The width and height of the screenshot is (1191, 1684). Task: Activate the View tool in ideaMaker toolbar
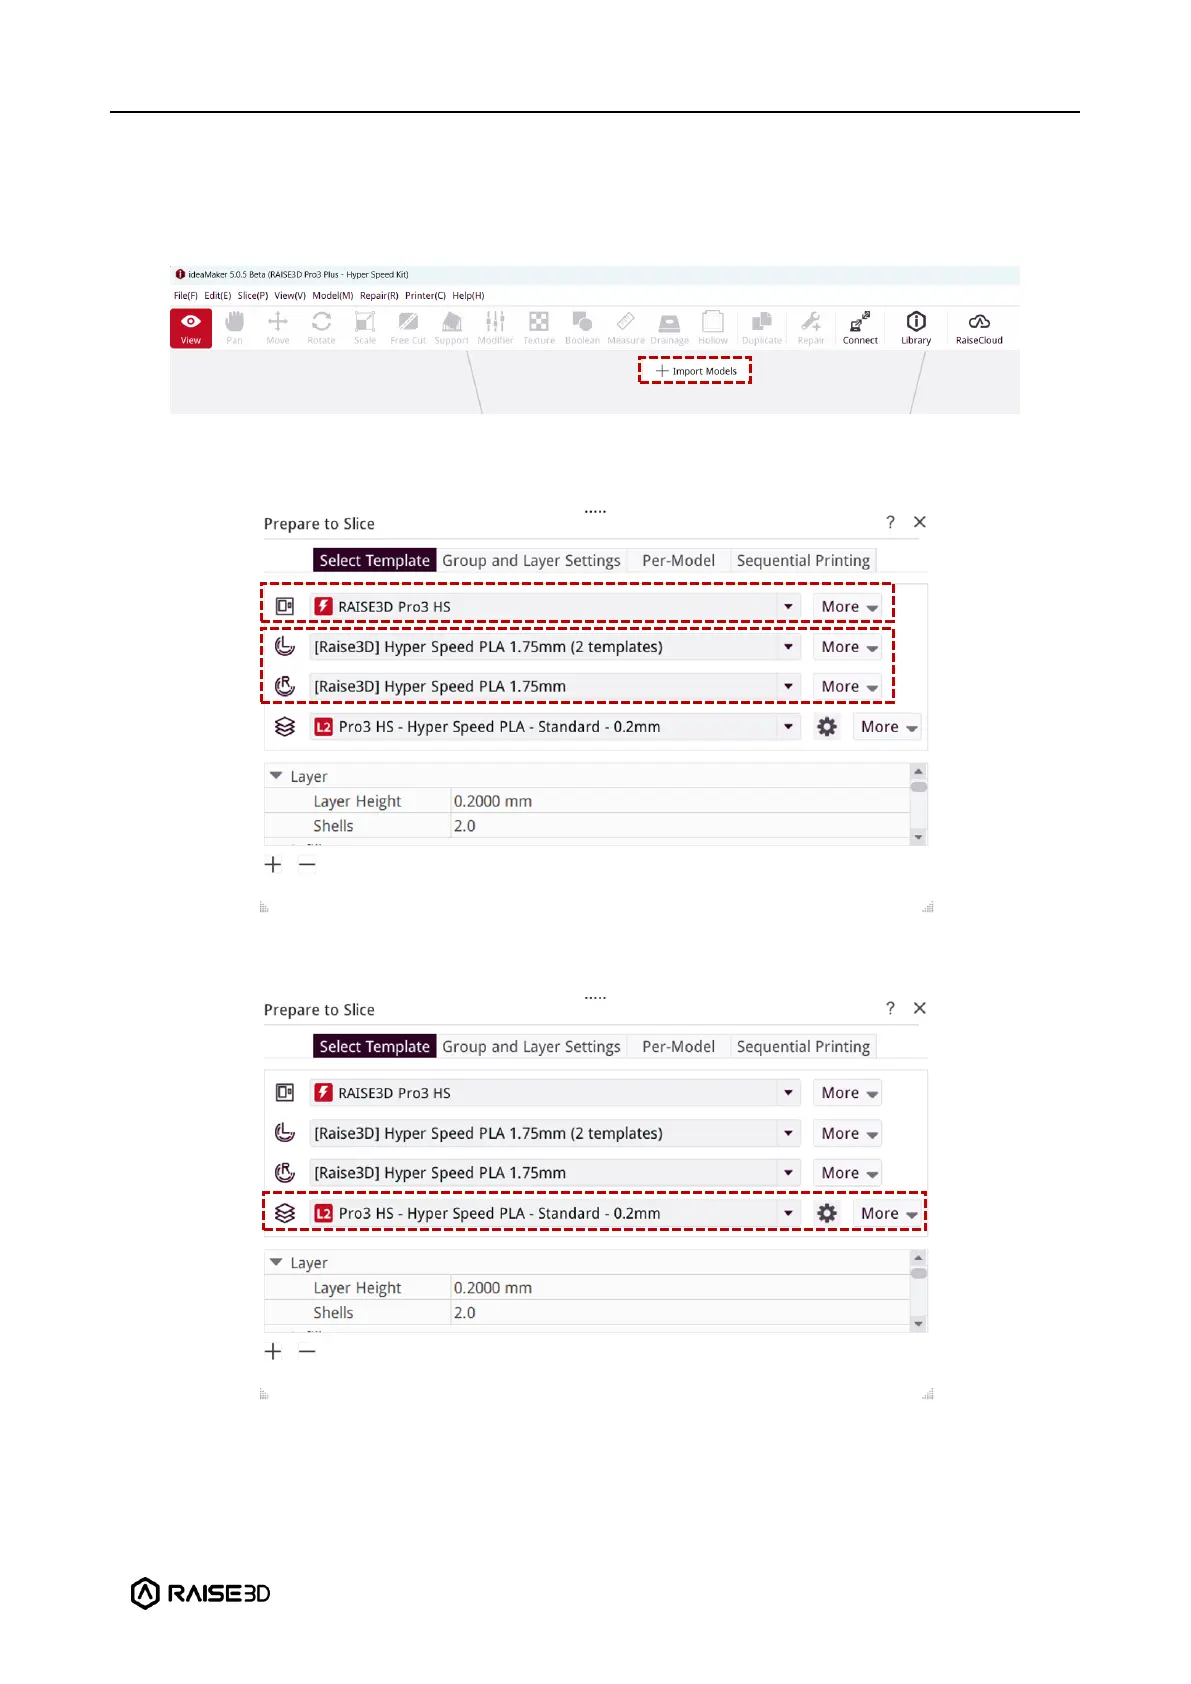(x=191, y=328)
